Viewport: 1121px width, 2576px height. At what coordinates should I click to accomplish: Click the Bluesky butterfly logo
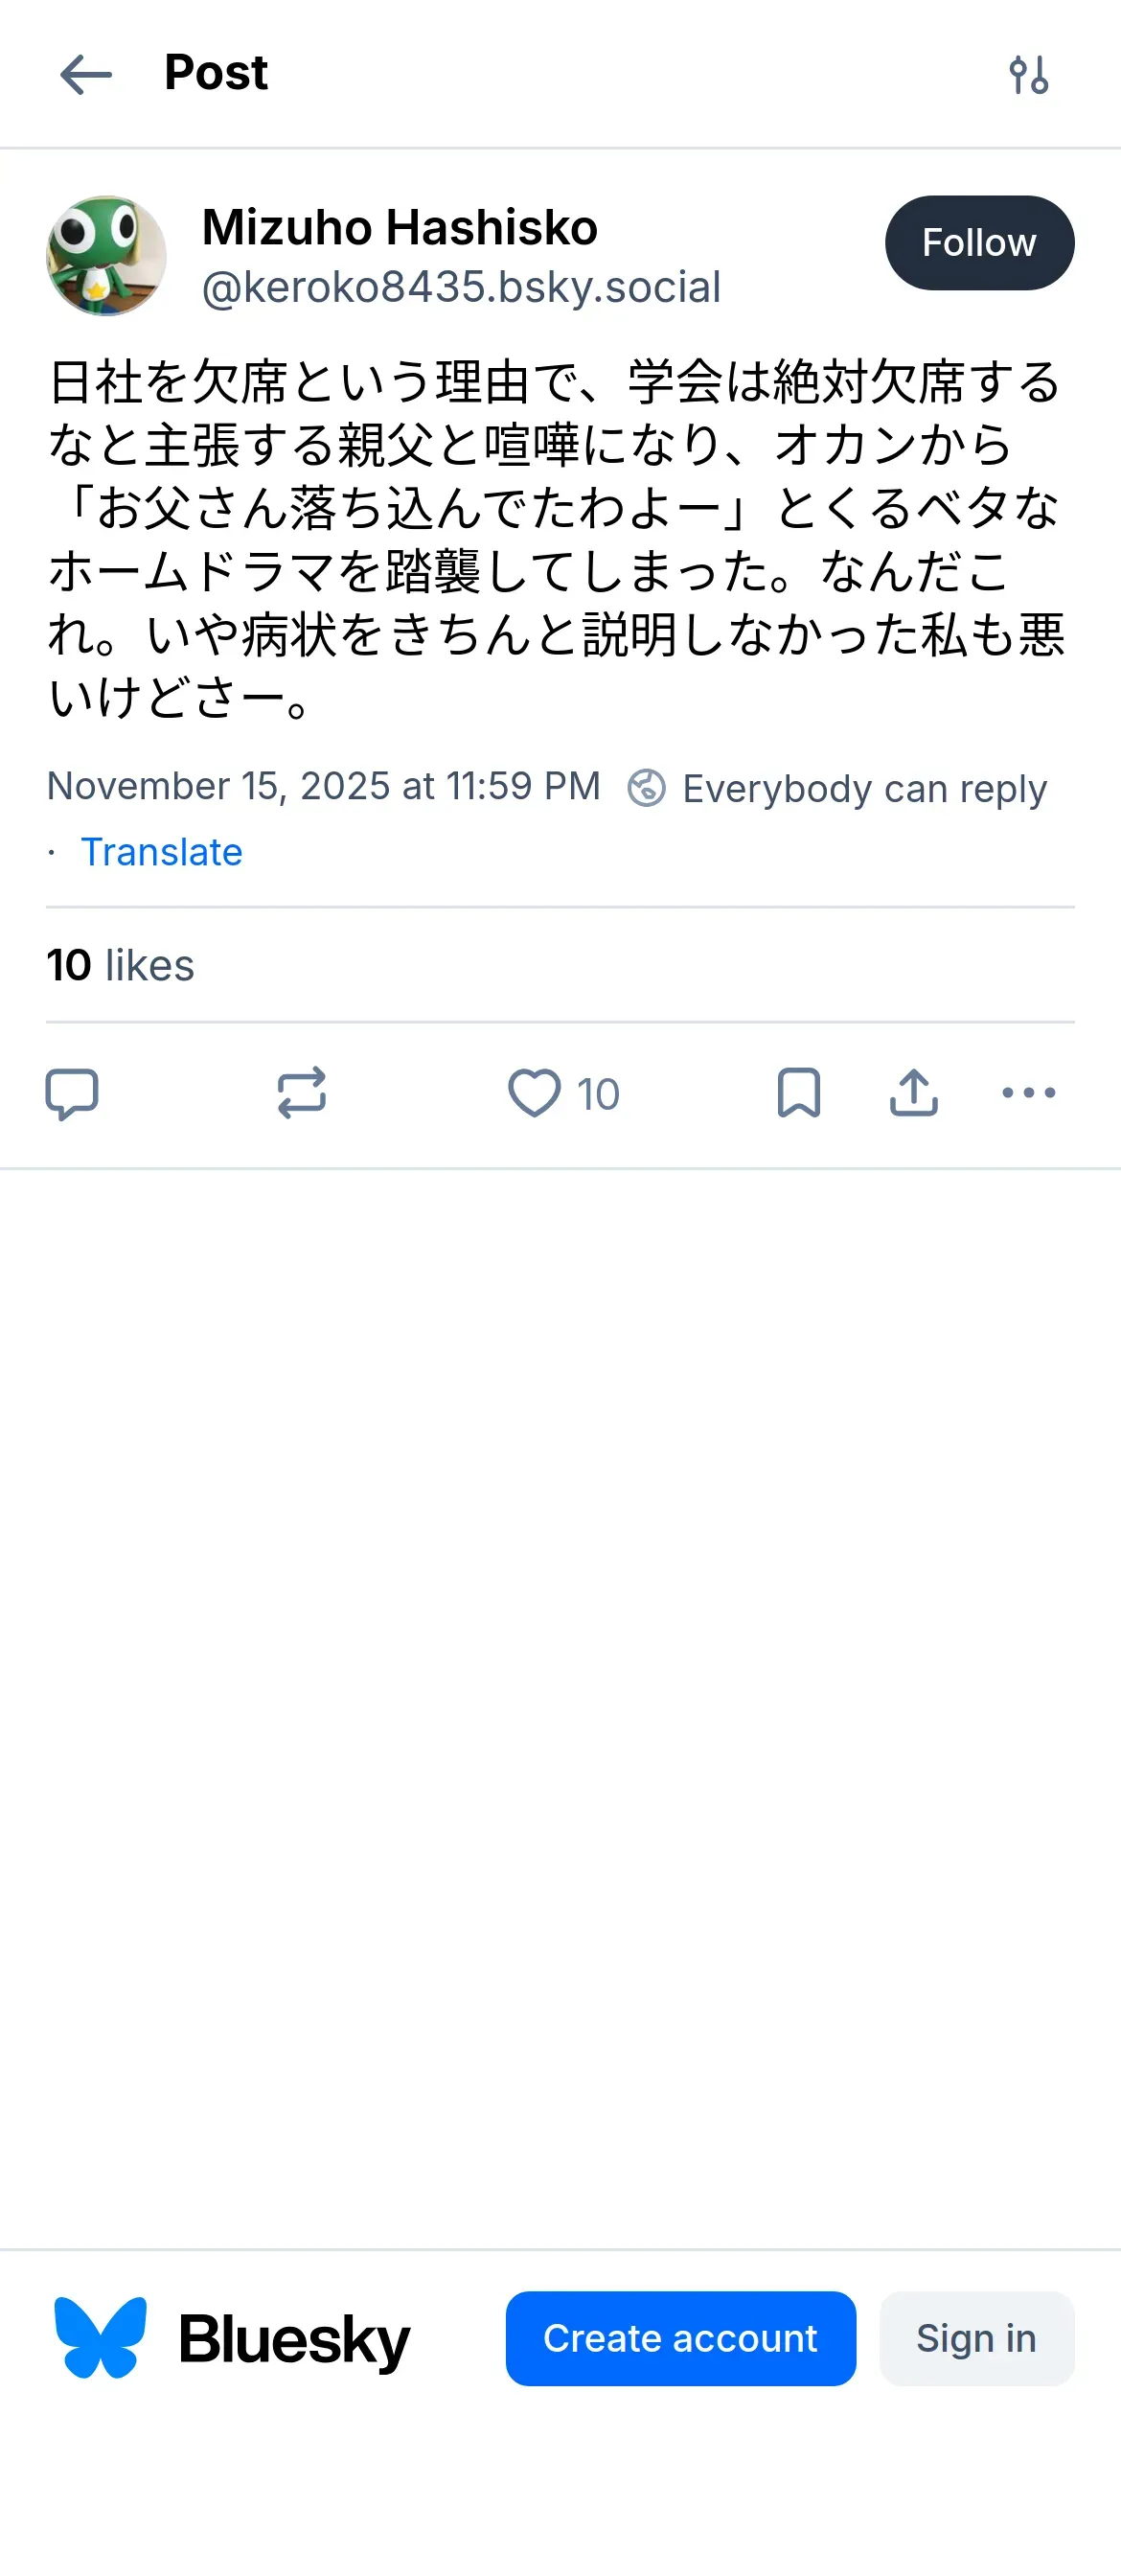pyautogui.click(x=100, y=2337)
